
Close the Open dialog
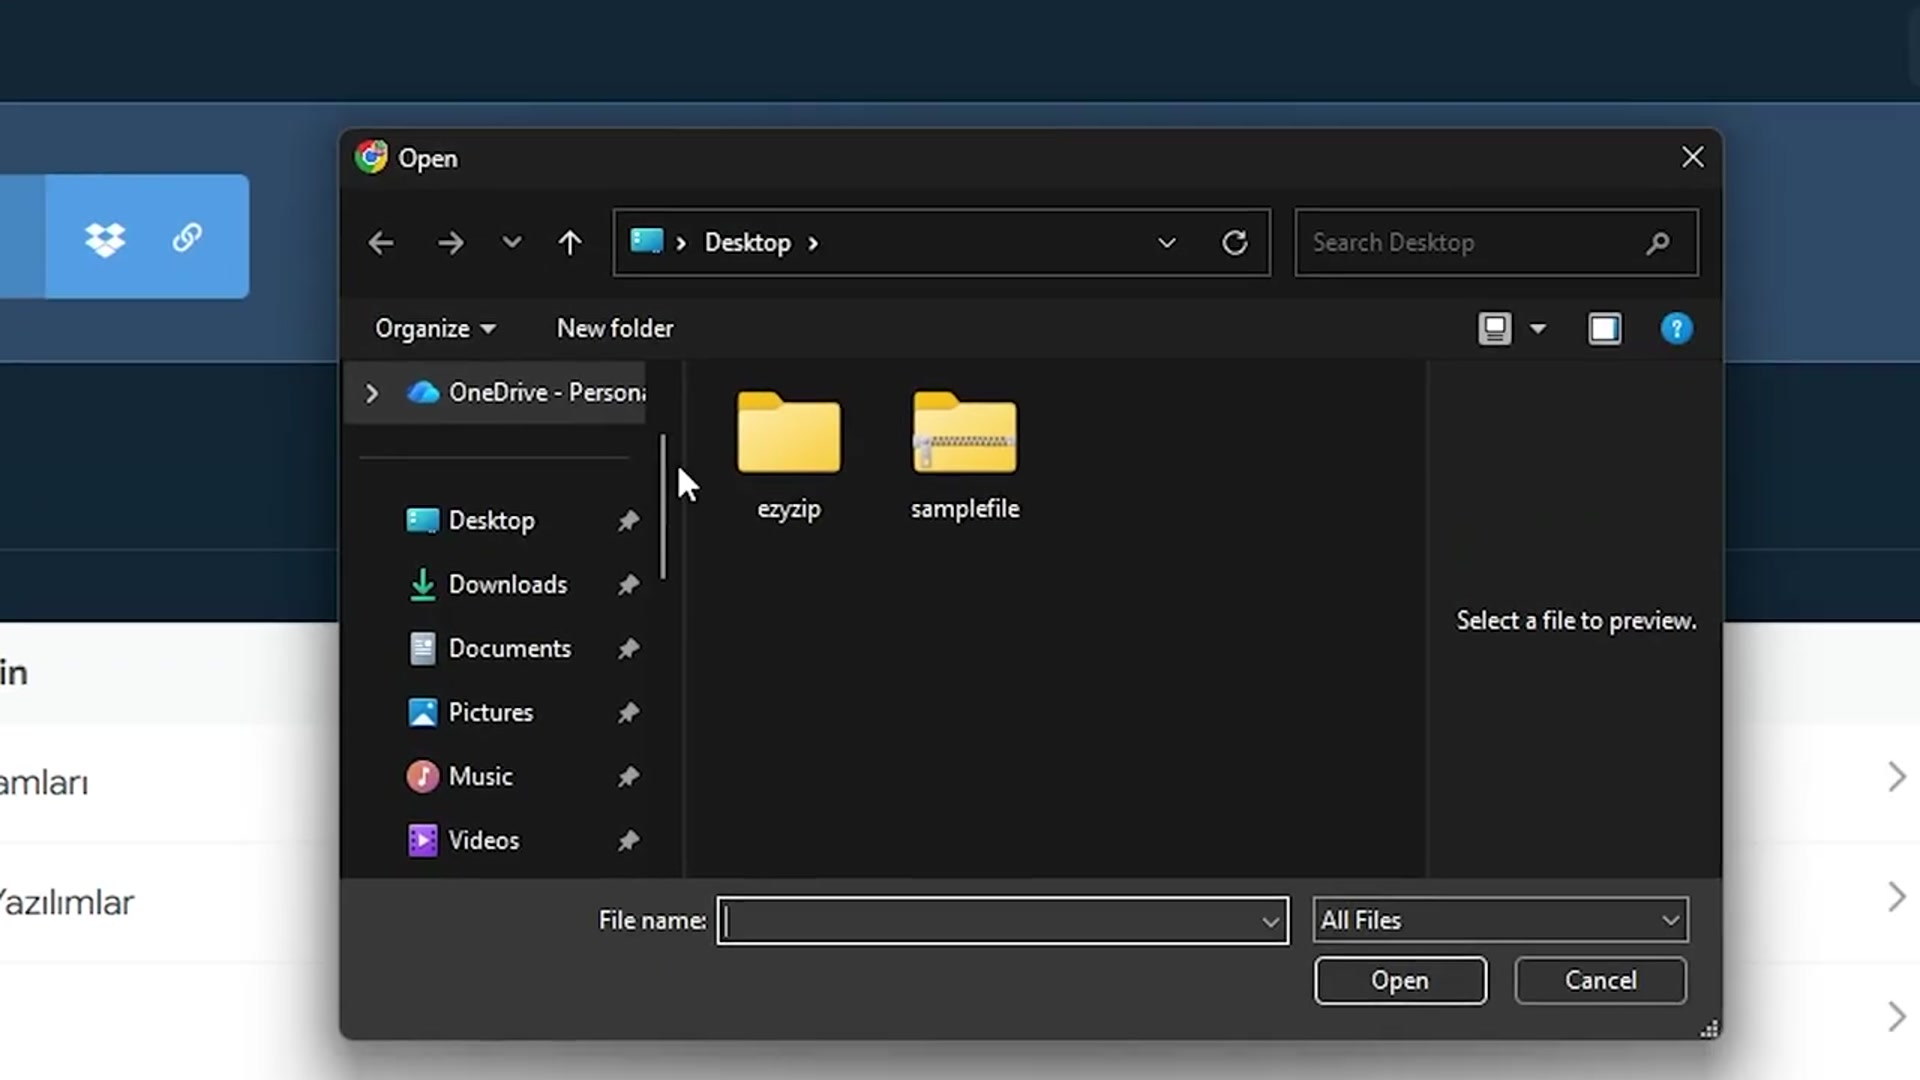[1692, 158]
